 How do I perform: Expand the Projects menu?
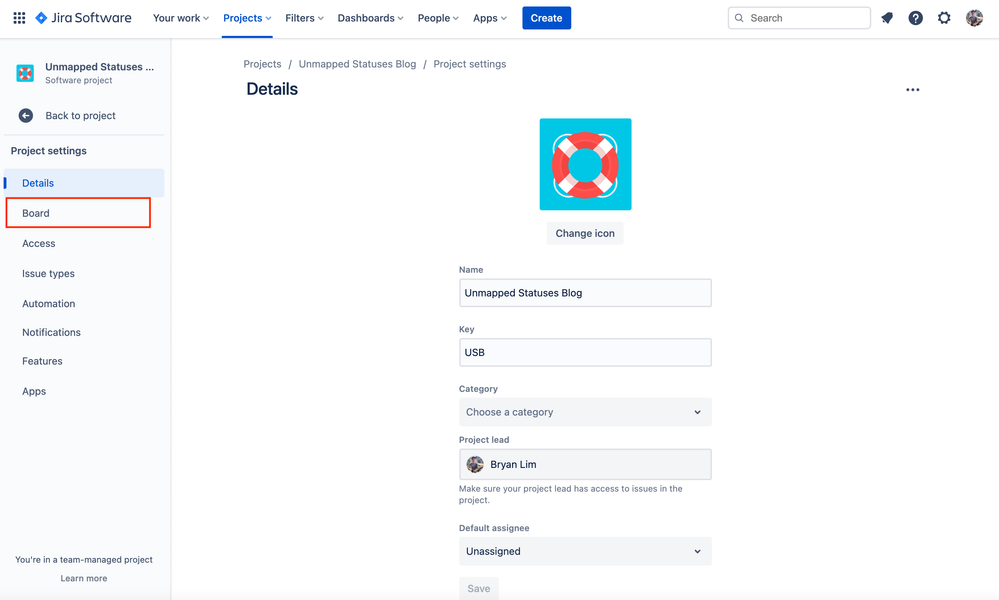(247, 18)
